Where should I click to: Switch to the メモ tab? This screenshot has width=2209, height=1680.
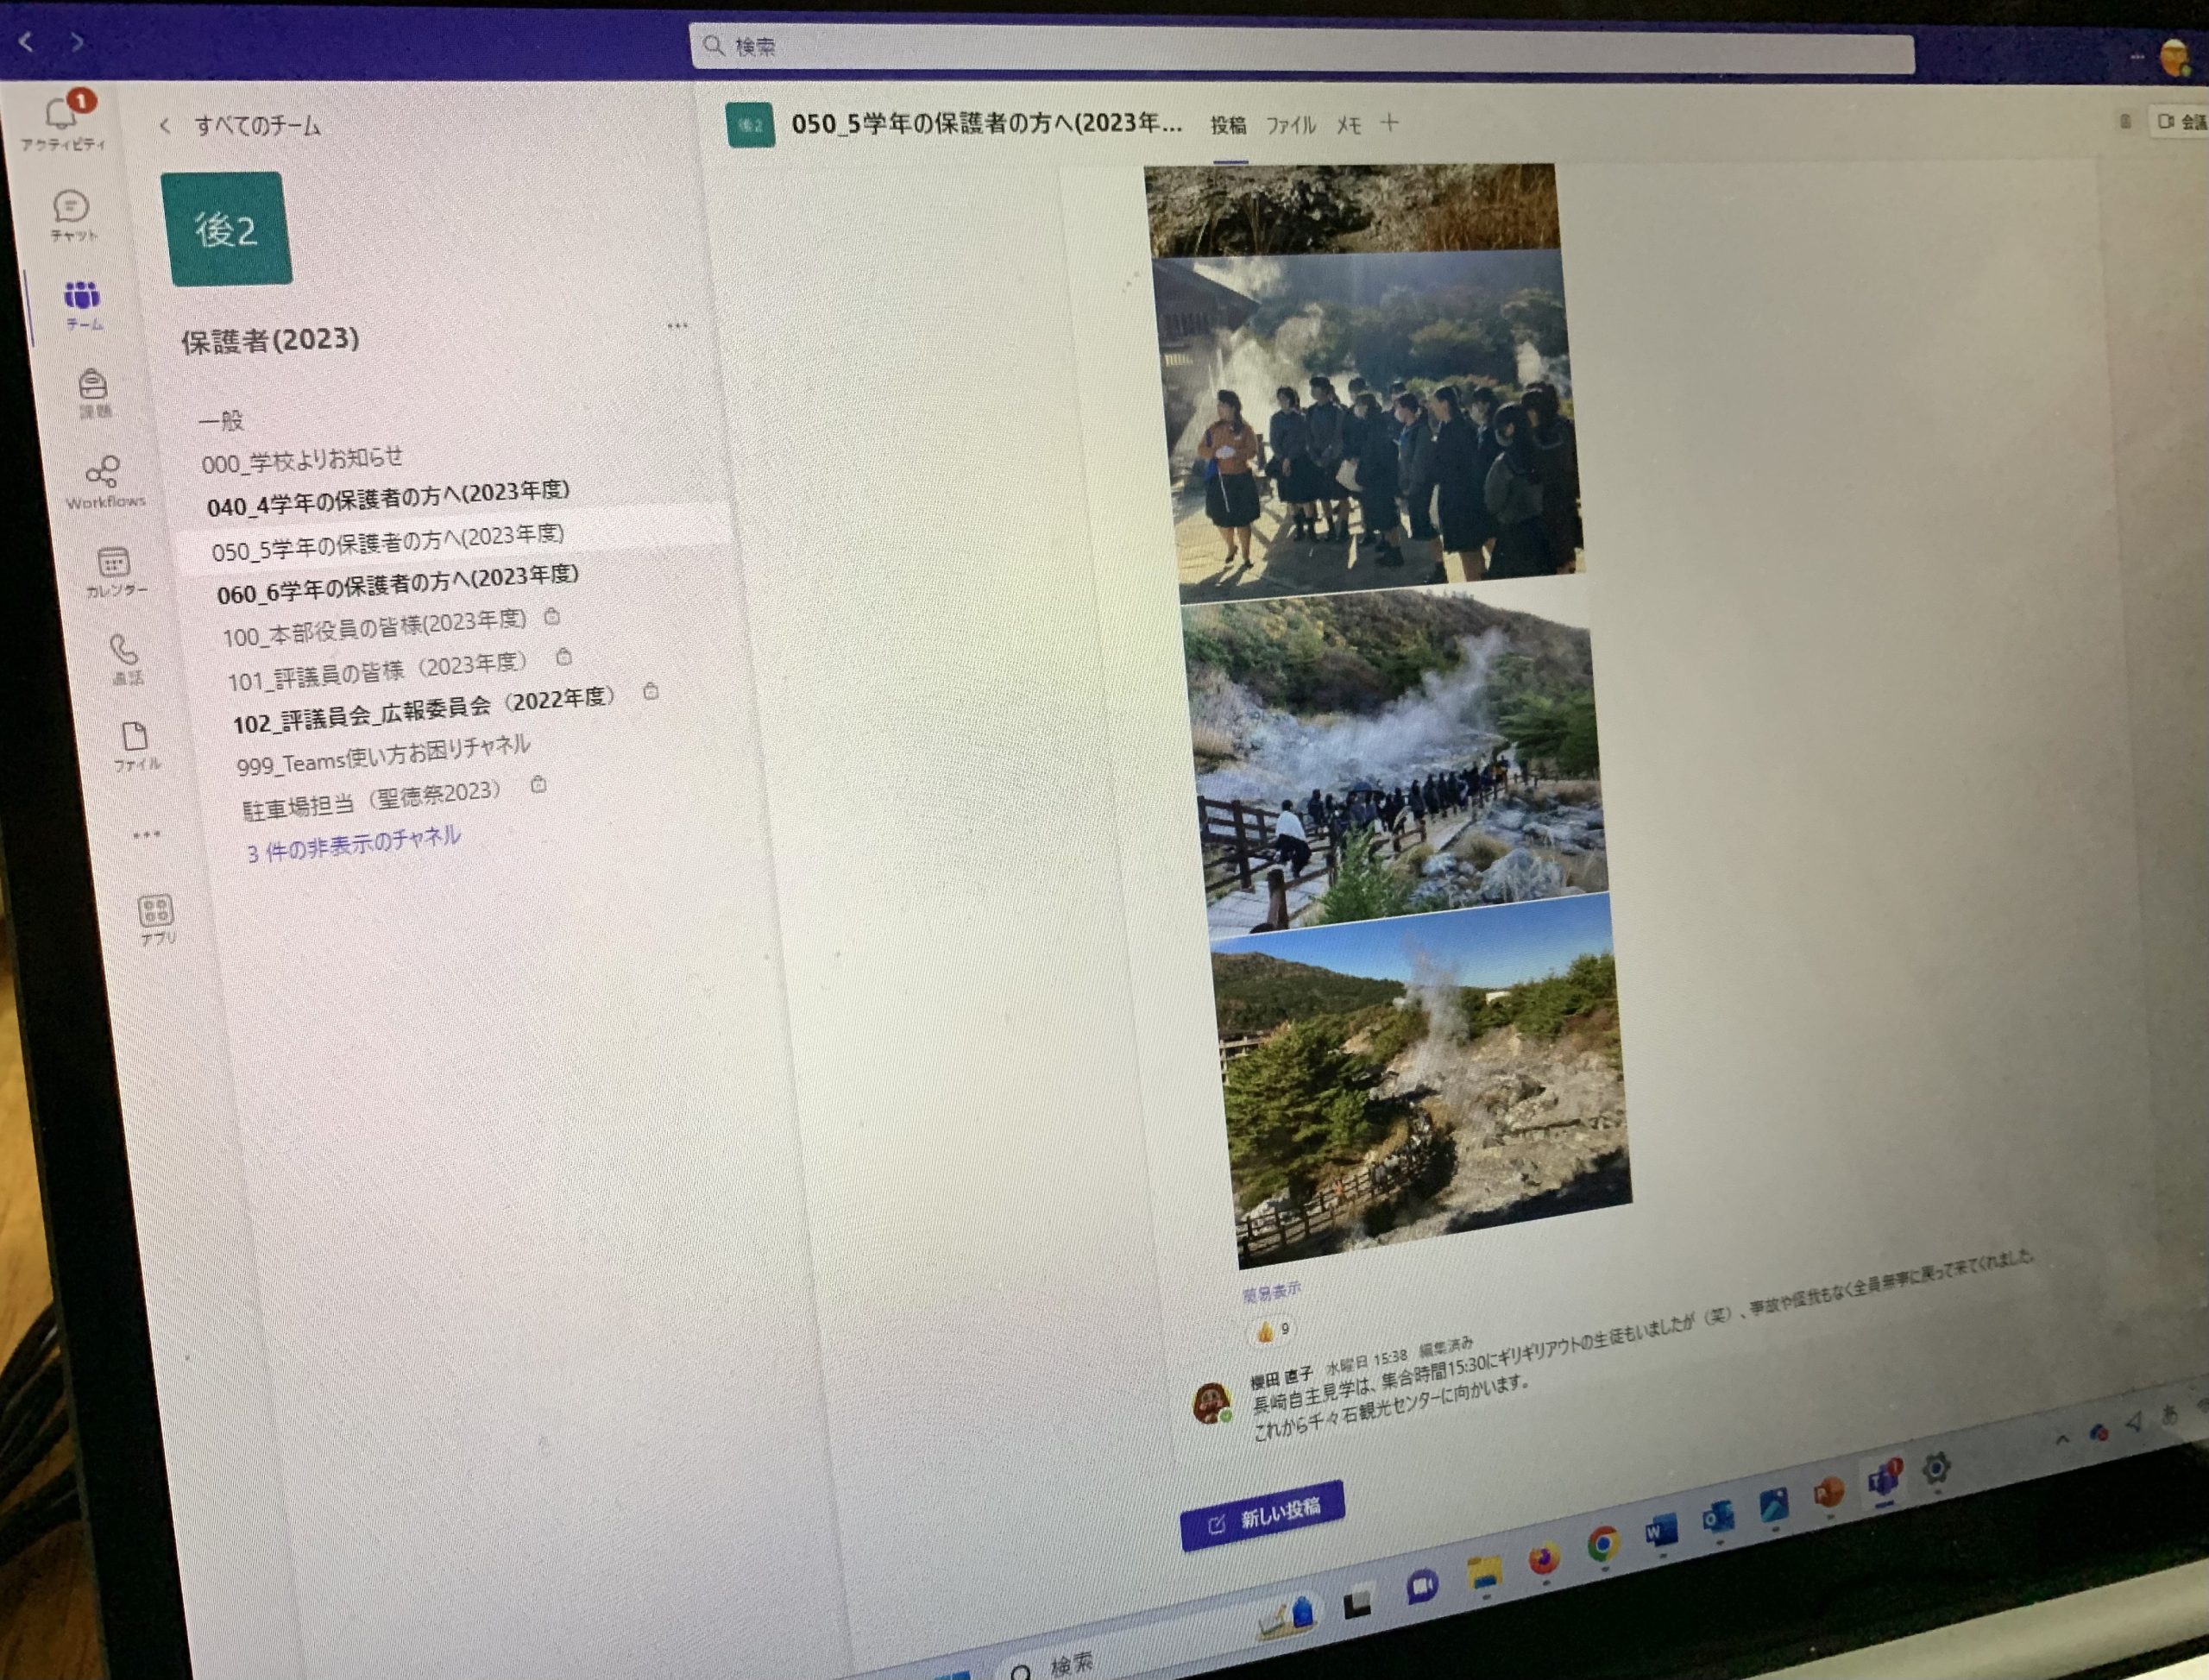click(1349, 125)
